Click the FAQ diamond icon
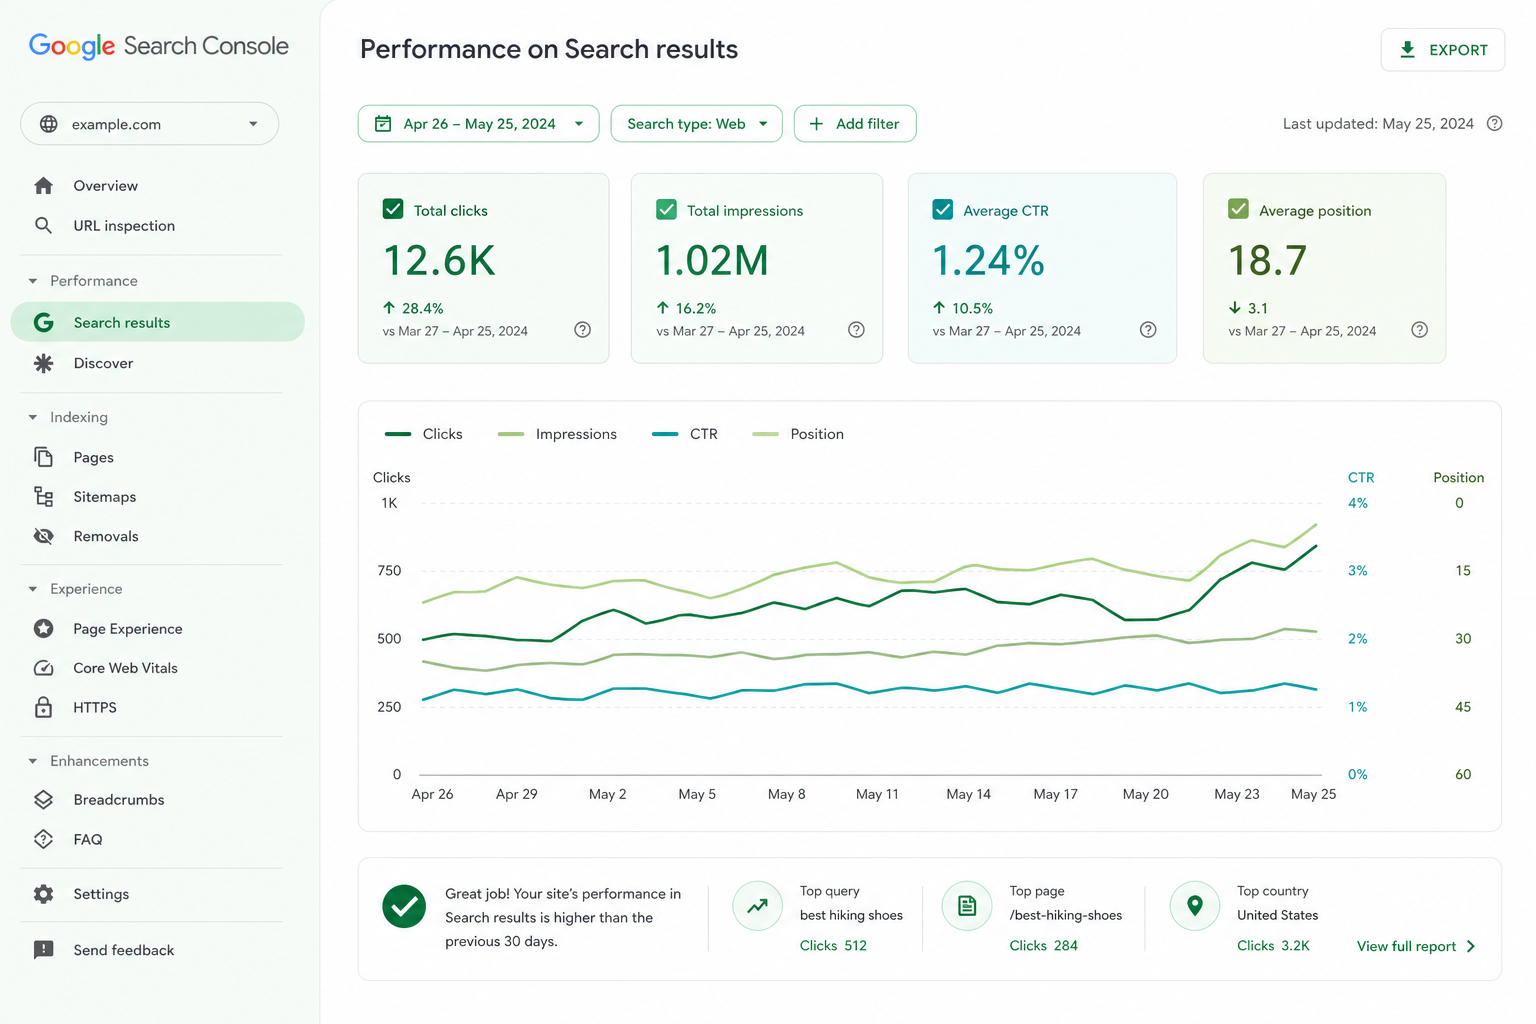The width and height of the screenshot is (1536, 1024). (43, 839)
